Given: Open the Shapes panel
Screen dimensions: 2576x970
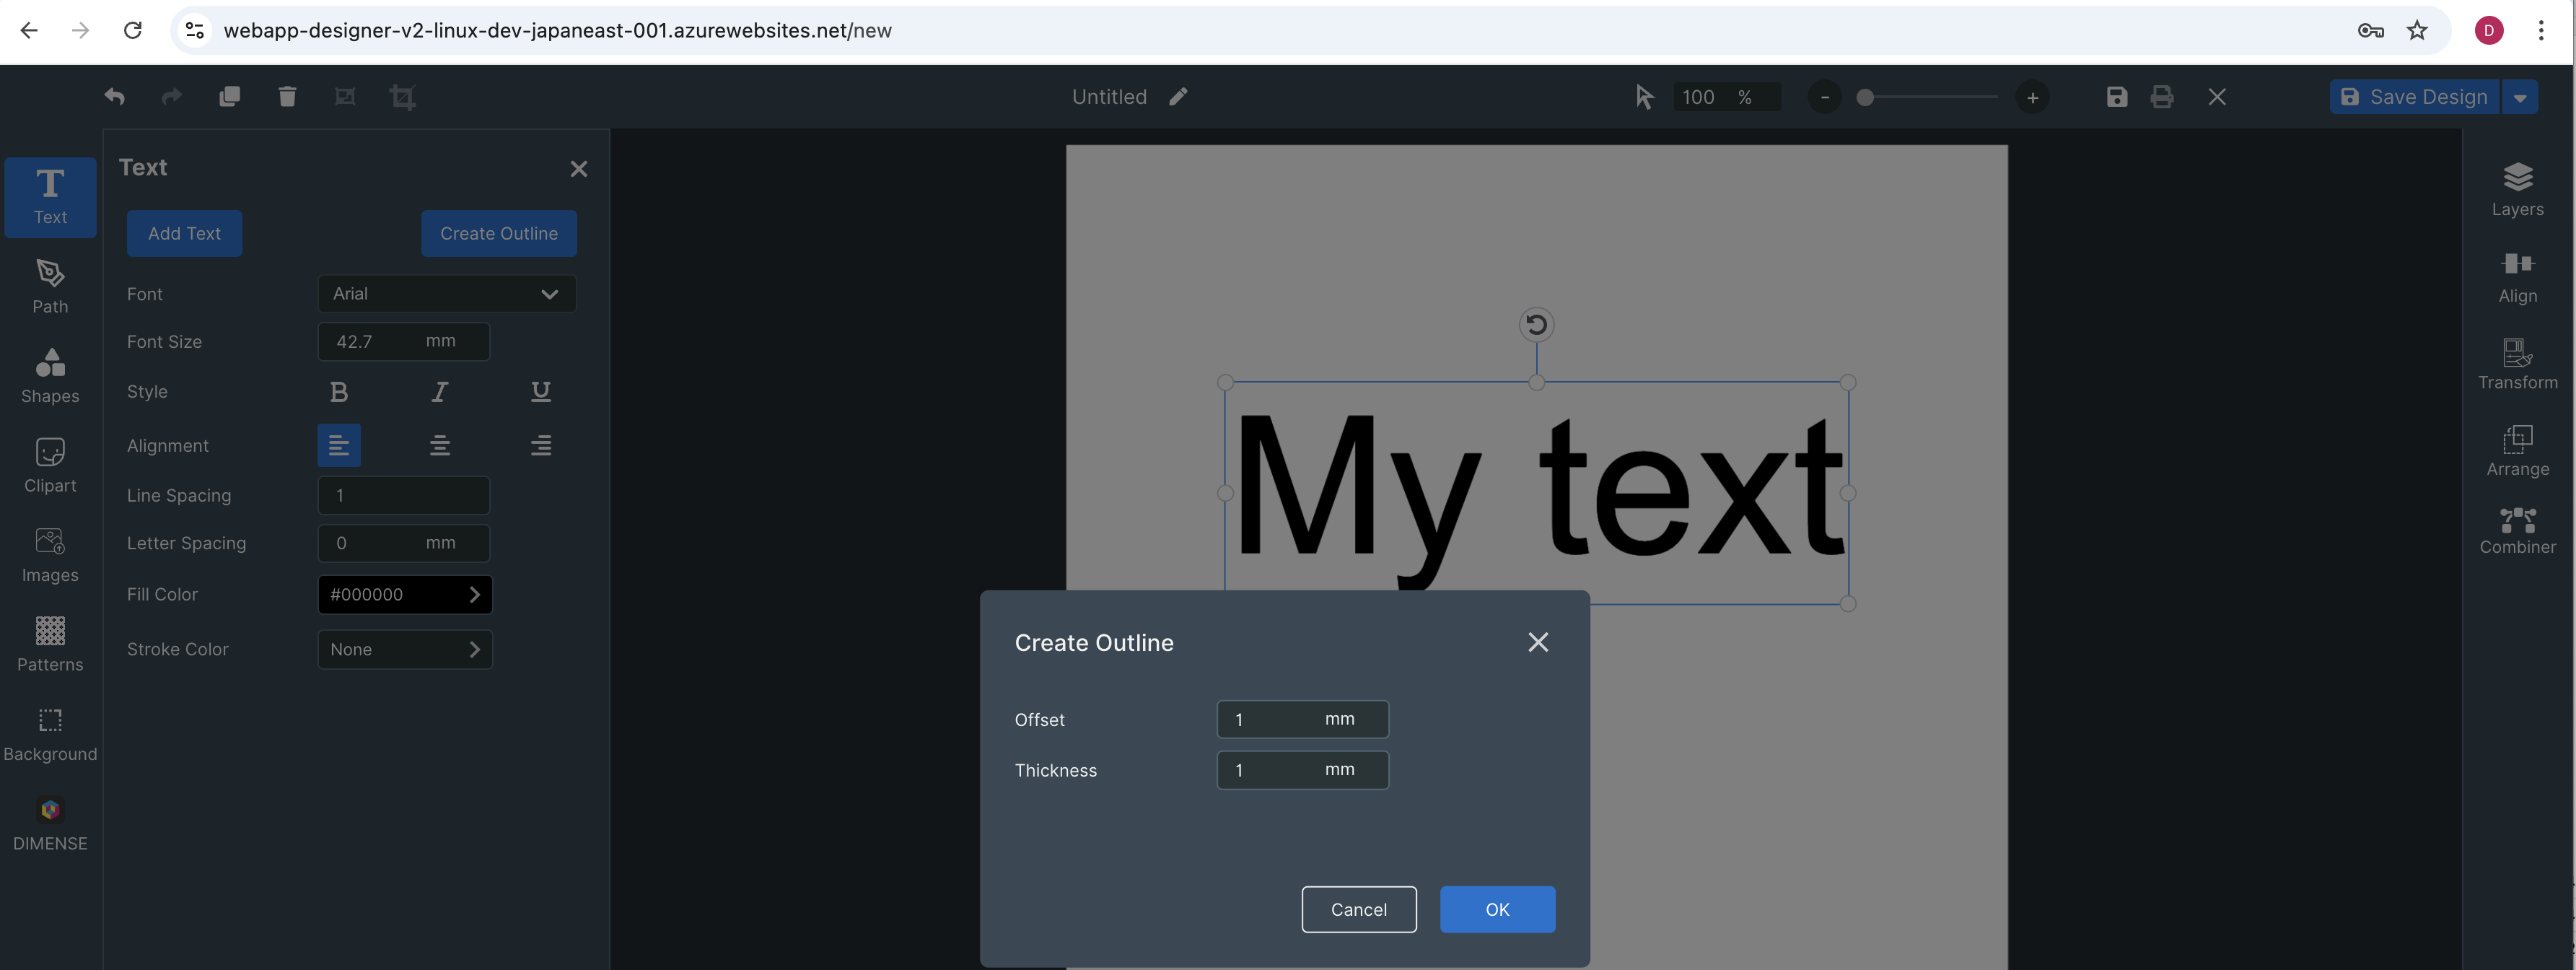Looking at the screenshot, I should pos(50,376).
